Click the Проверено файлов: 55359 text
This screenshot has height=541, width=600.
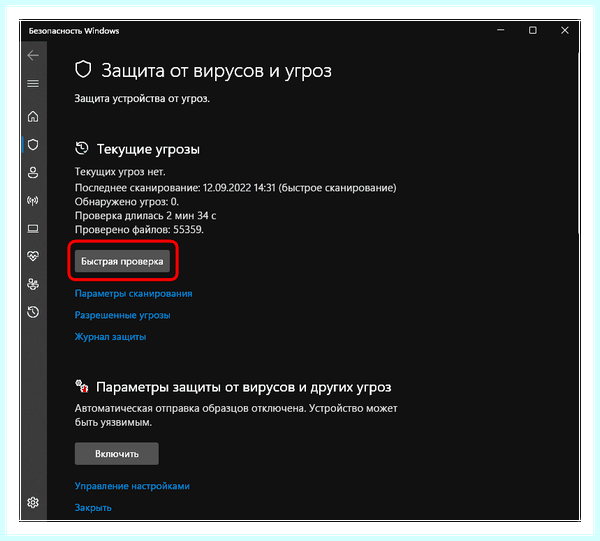click(x=139, y=230)
